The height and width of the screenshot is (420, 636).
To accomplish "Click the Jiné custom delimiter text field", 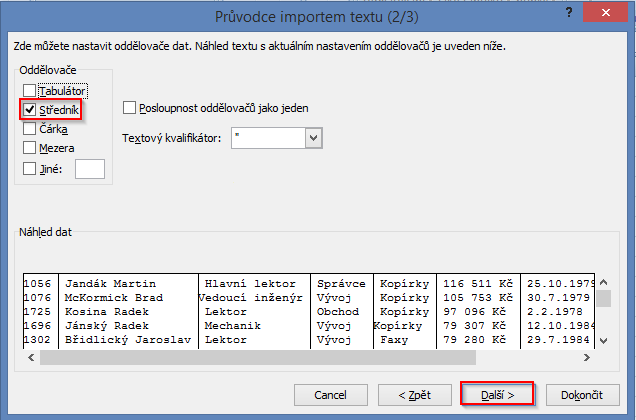I will [x=90, y=169].
